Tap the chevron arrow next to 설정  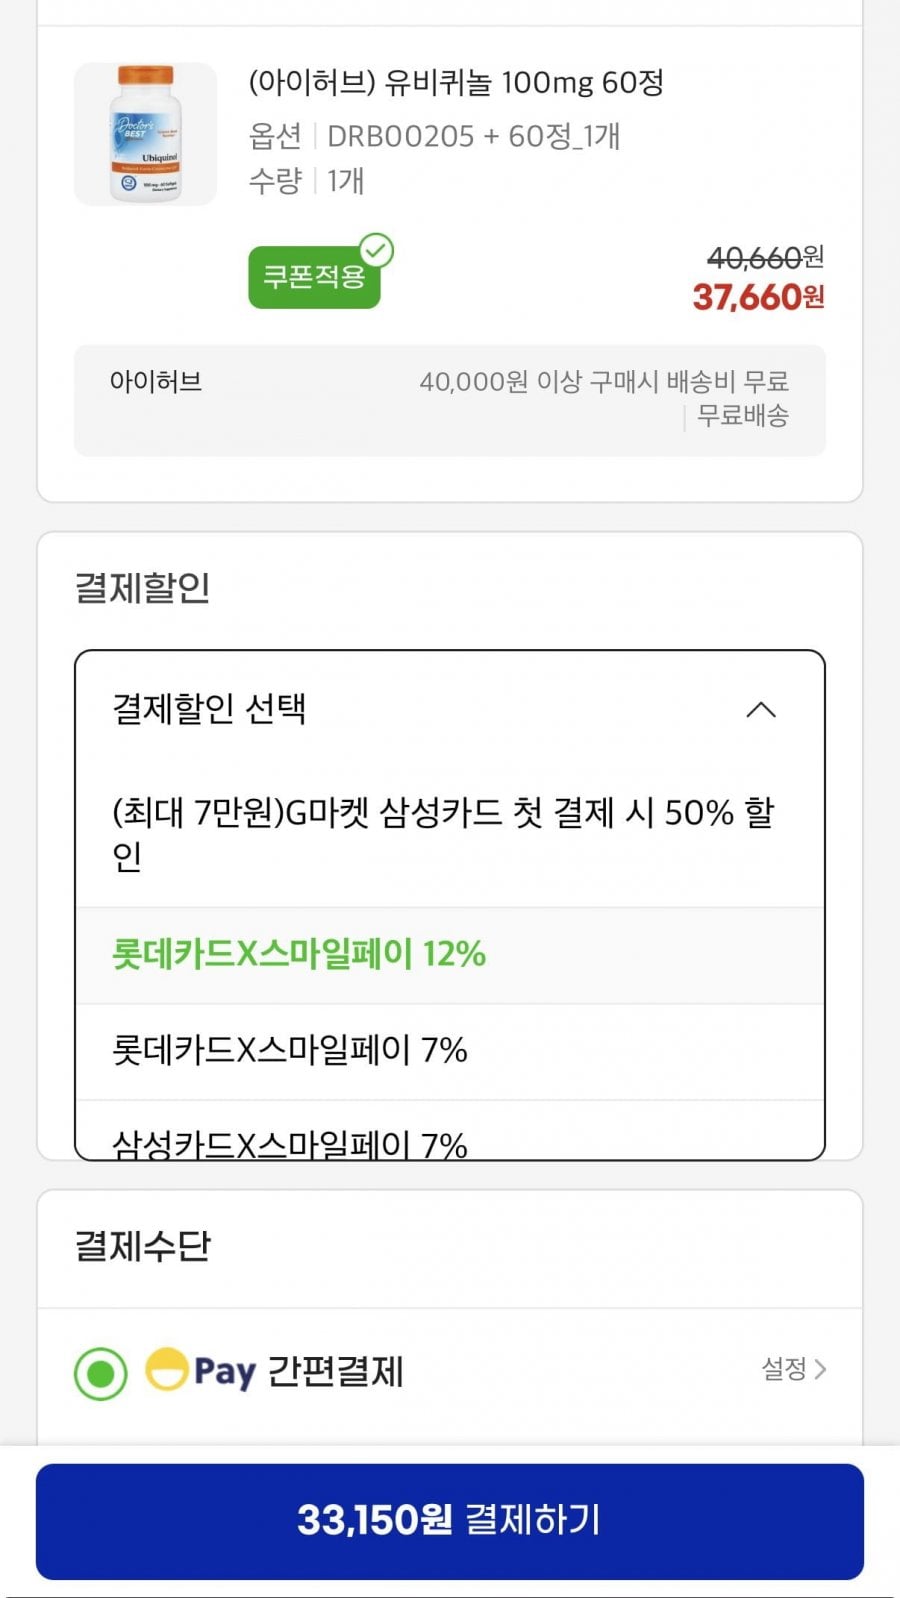[x=821, y=1369]
